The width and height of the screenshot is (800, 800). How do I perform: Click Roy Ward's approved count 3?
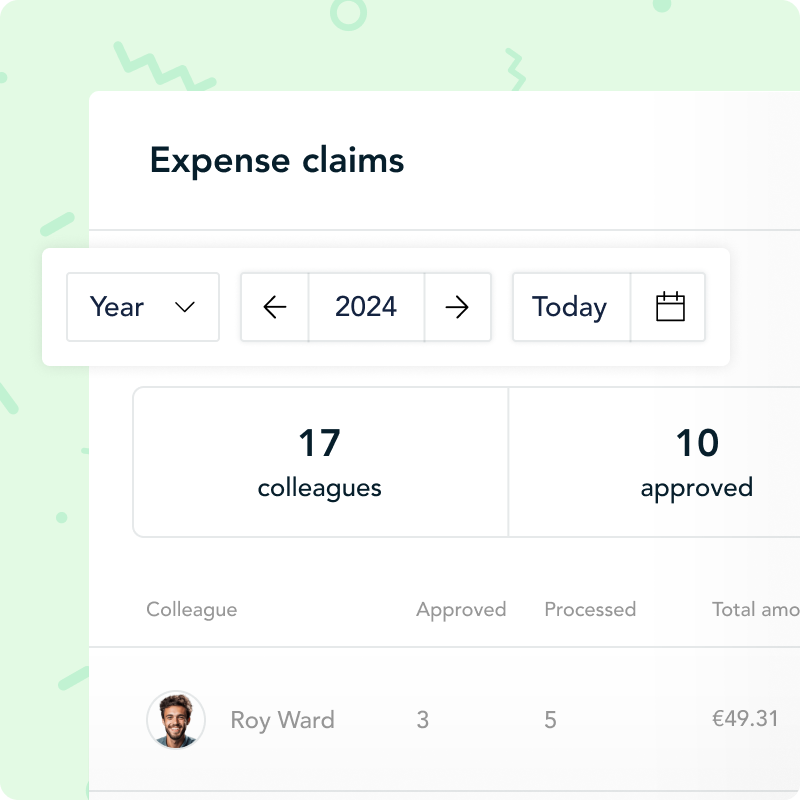coord(423,720)
